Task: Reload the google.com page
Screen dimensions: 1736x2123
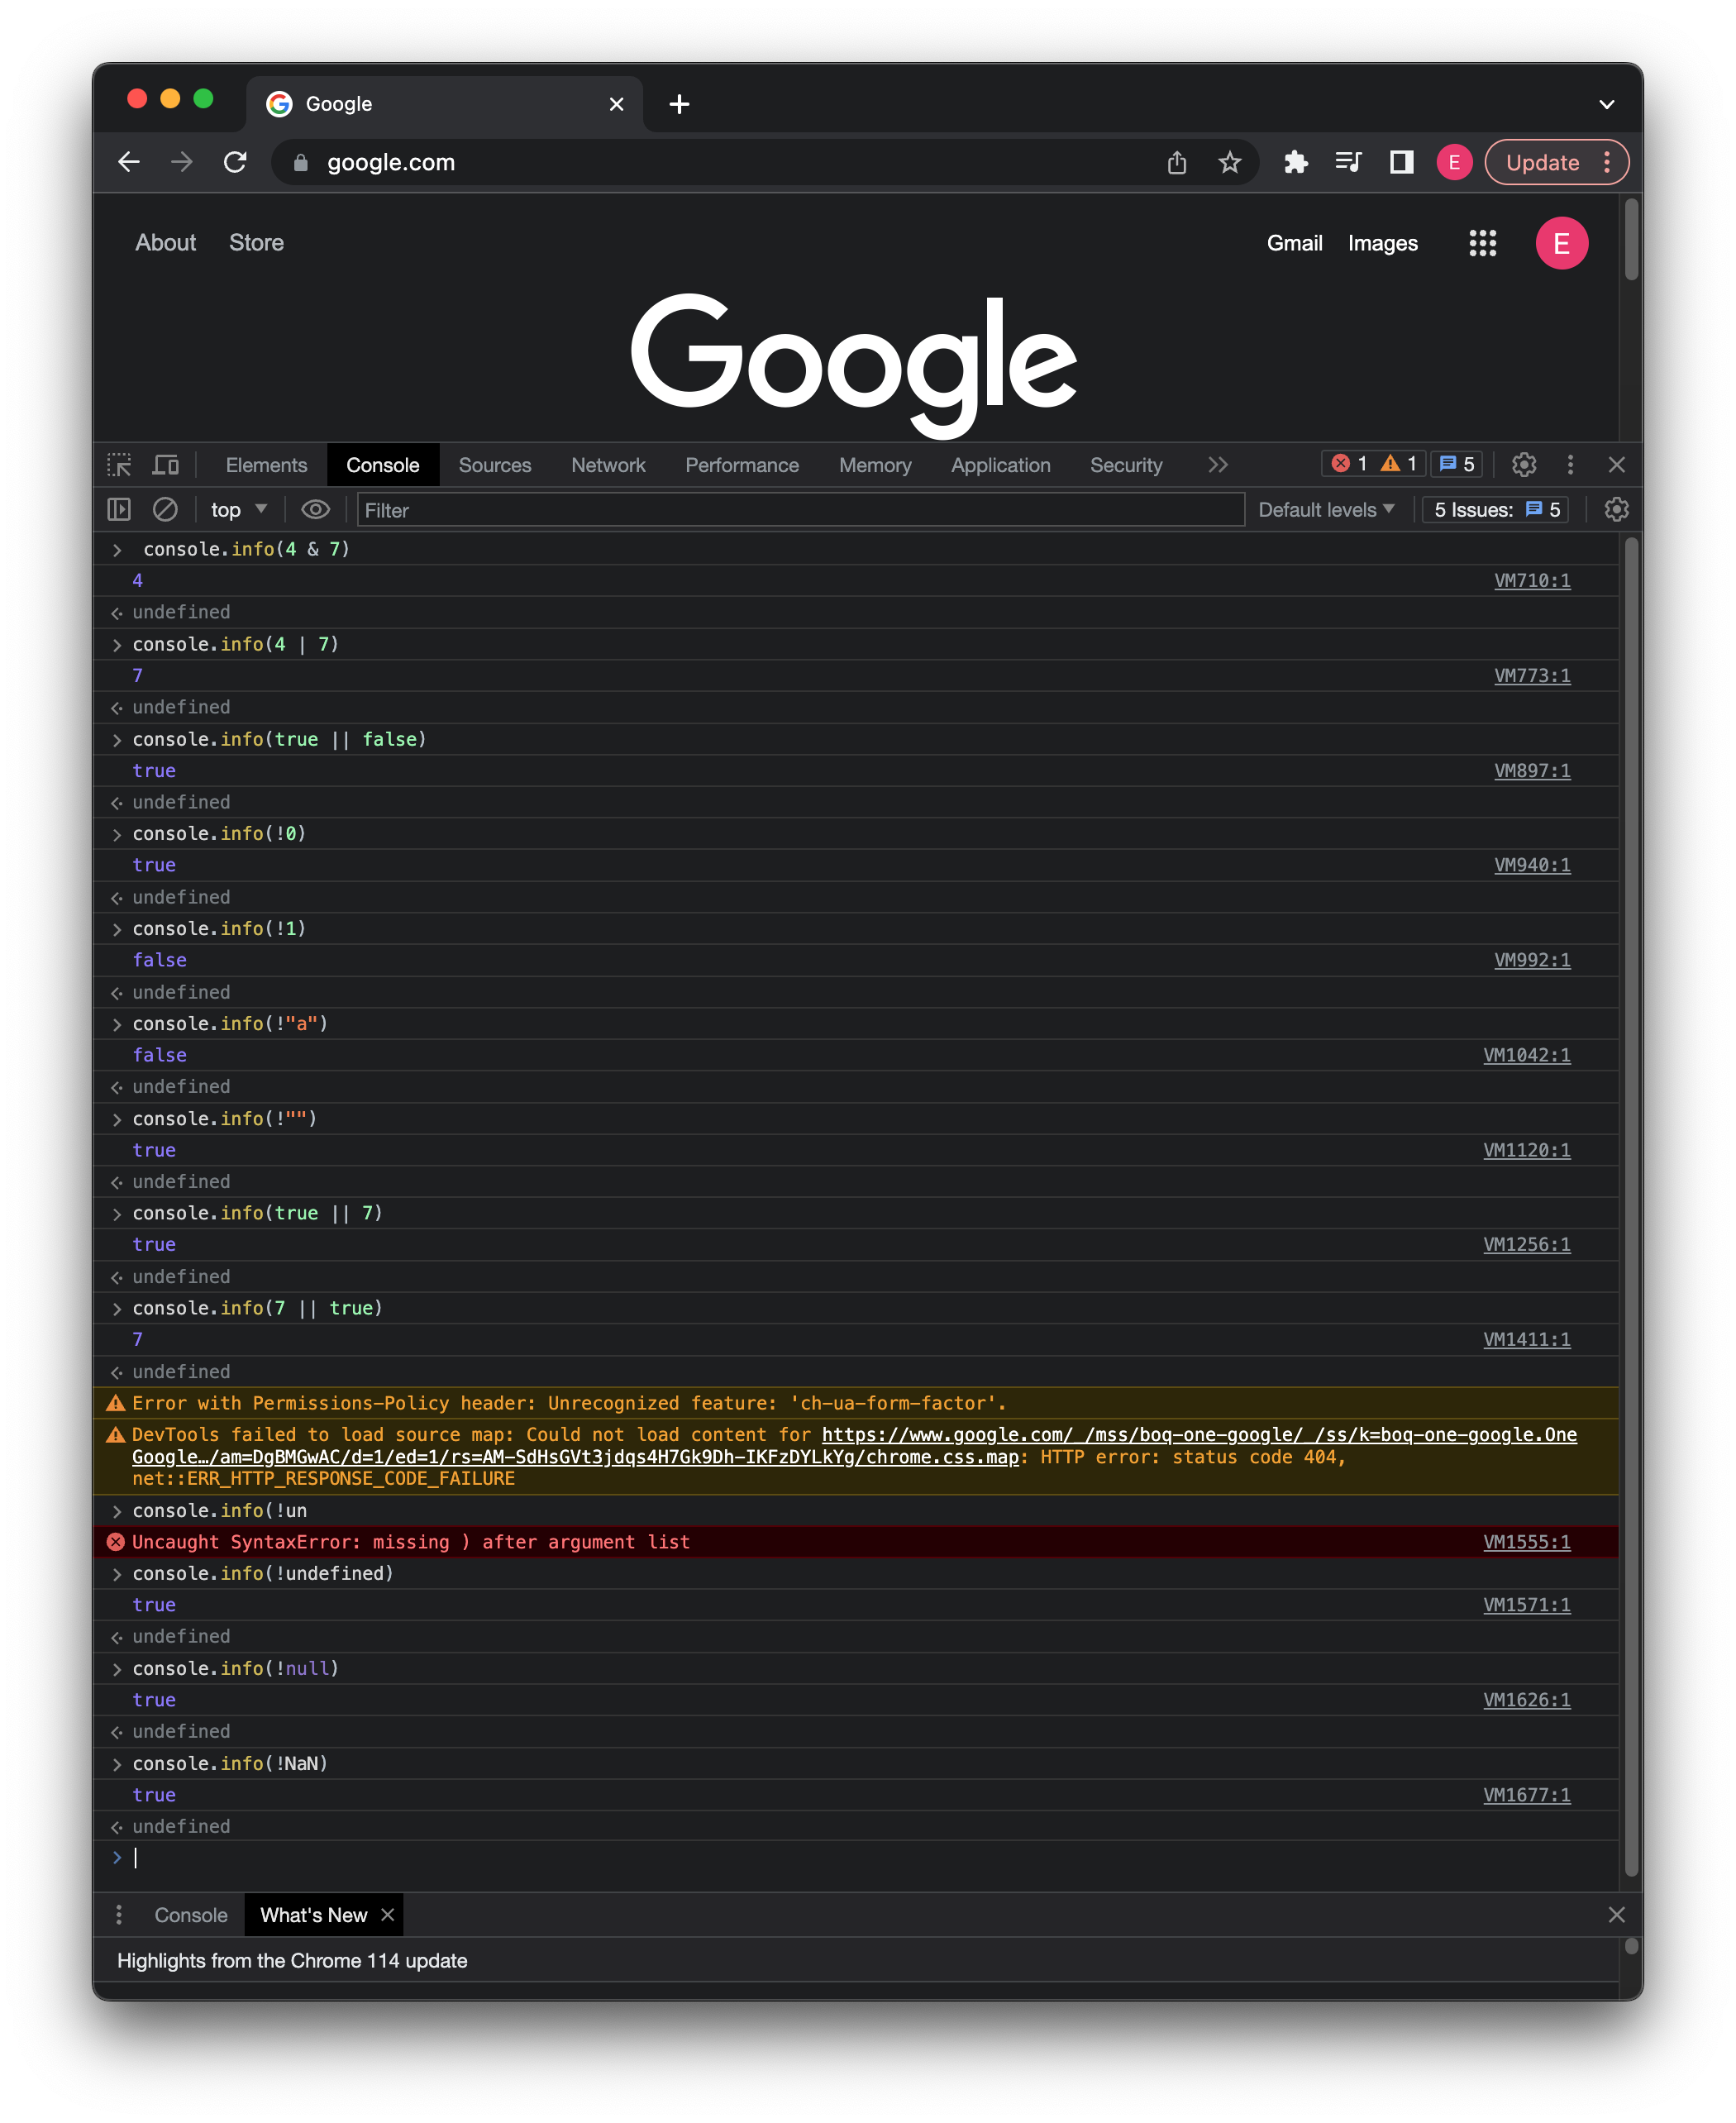Action: point(235,162)
